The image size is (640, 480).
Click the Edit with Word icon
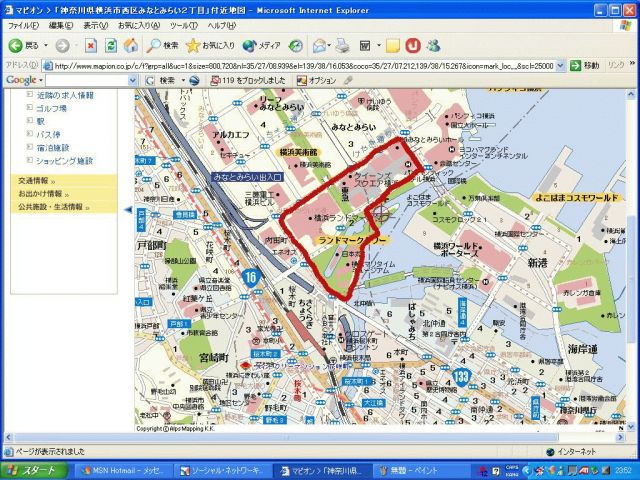tap(364, 46)
